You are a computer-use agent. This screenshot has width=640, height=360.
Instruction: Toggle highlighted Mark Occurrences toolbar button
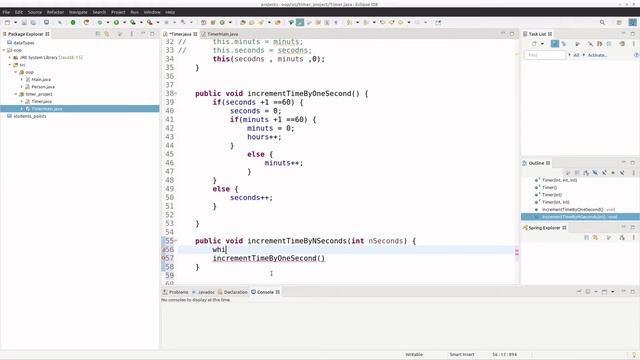click(x=300, y=22)
